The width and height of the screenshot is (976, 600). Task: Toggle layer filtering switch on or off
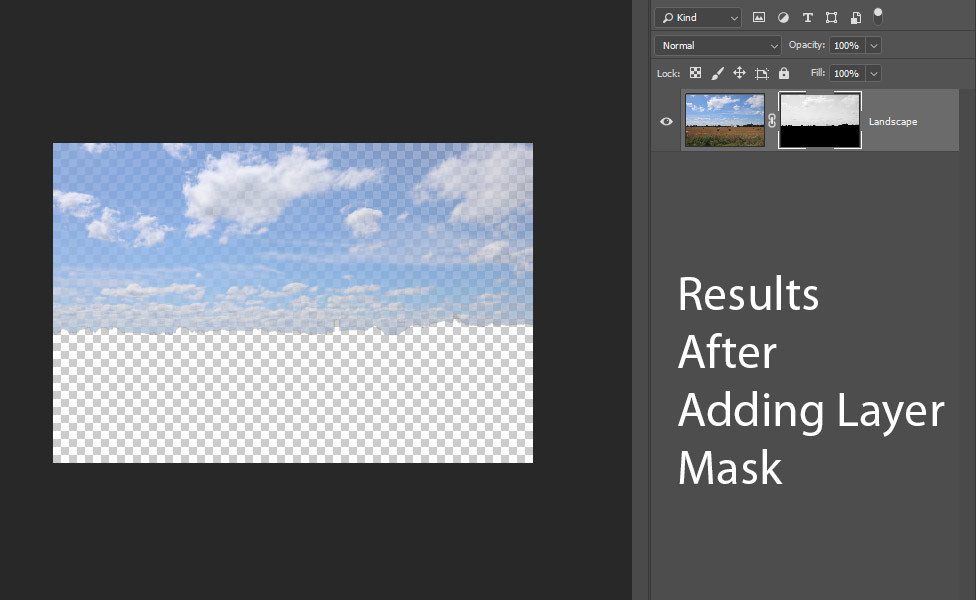point(878,16)
